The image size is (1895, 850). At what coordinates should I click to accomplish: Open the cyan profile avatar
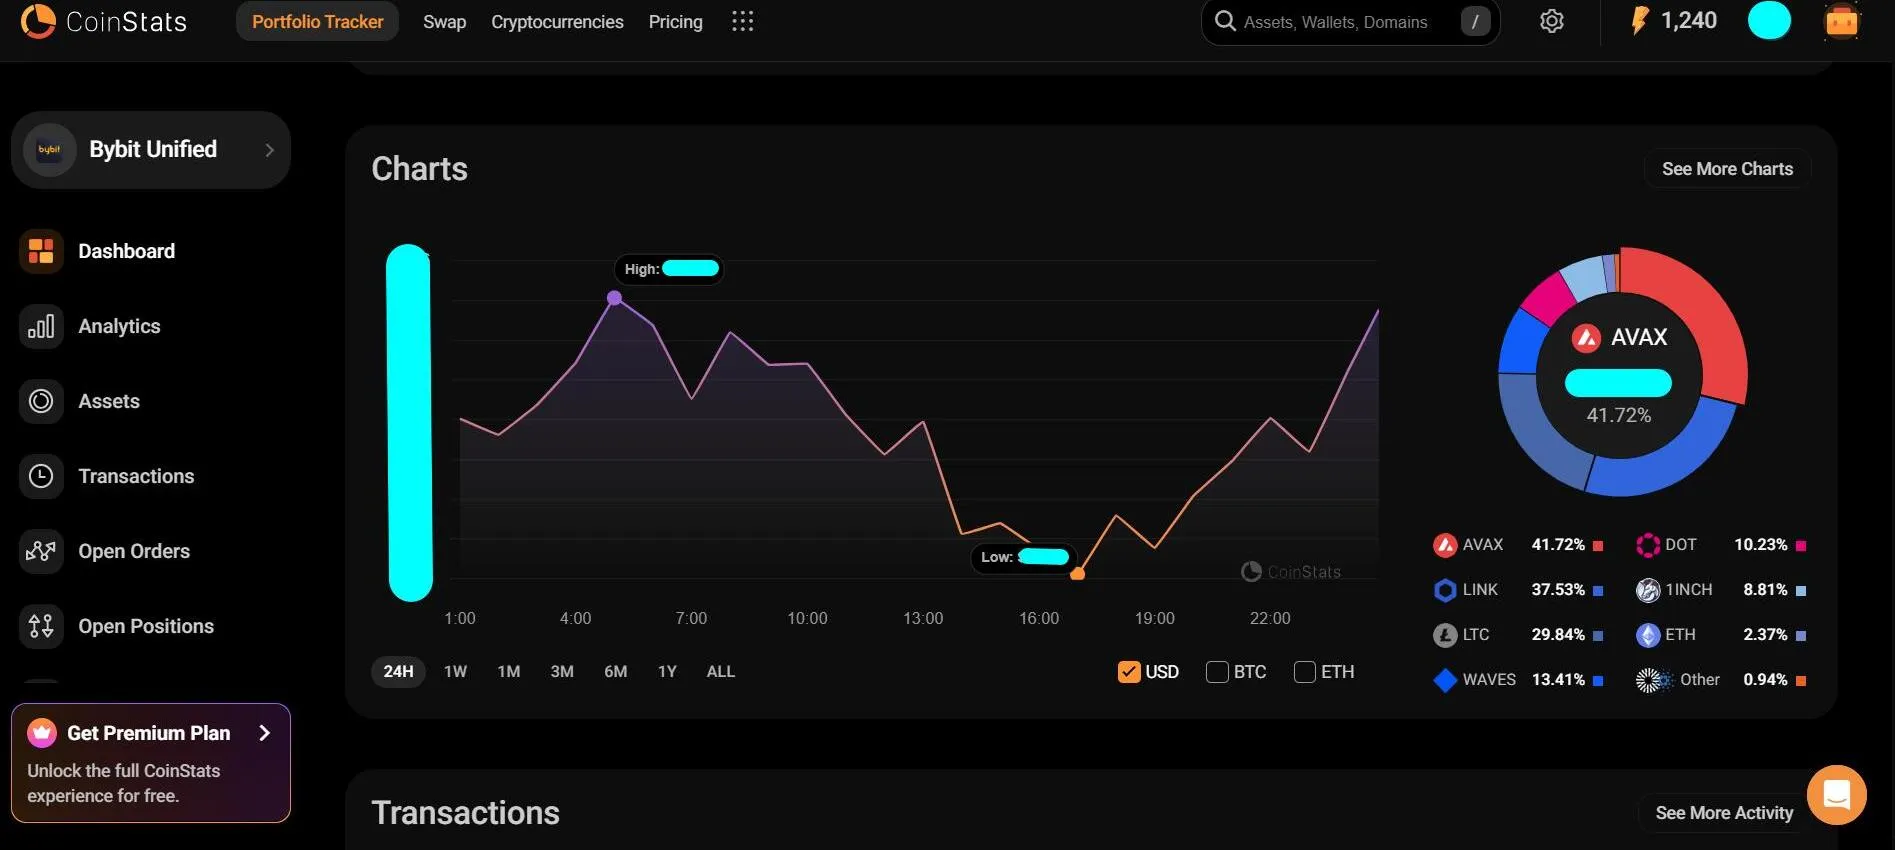click(1769, 21)
